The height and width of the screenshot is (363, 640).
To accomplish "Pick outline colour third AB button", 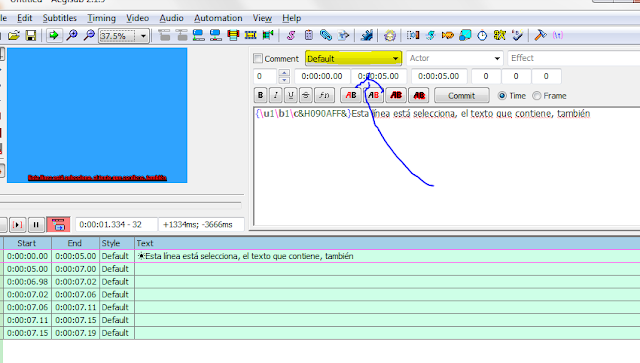I will (396, 95).
